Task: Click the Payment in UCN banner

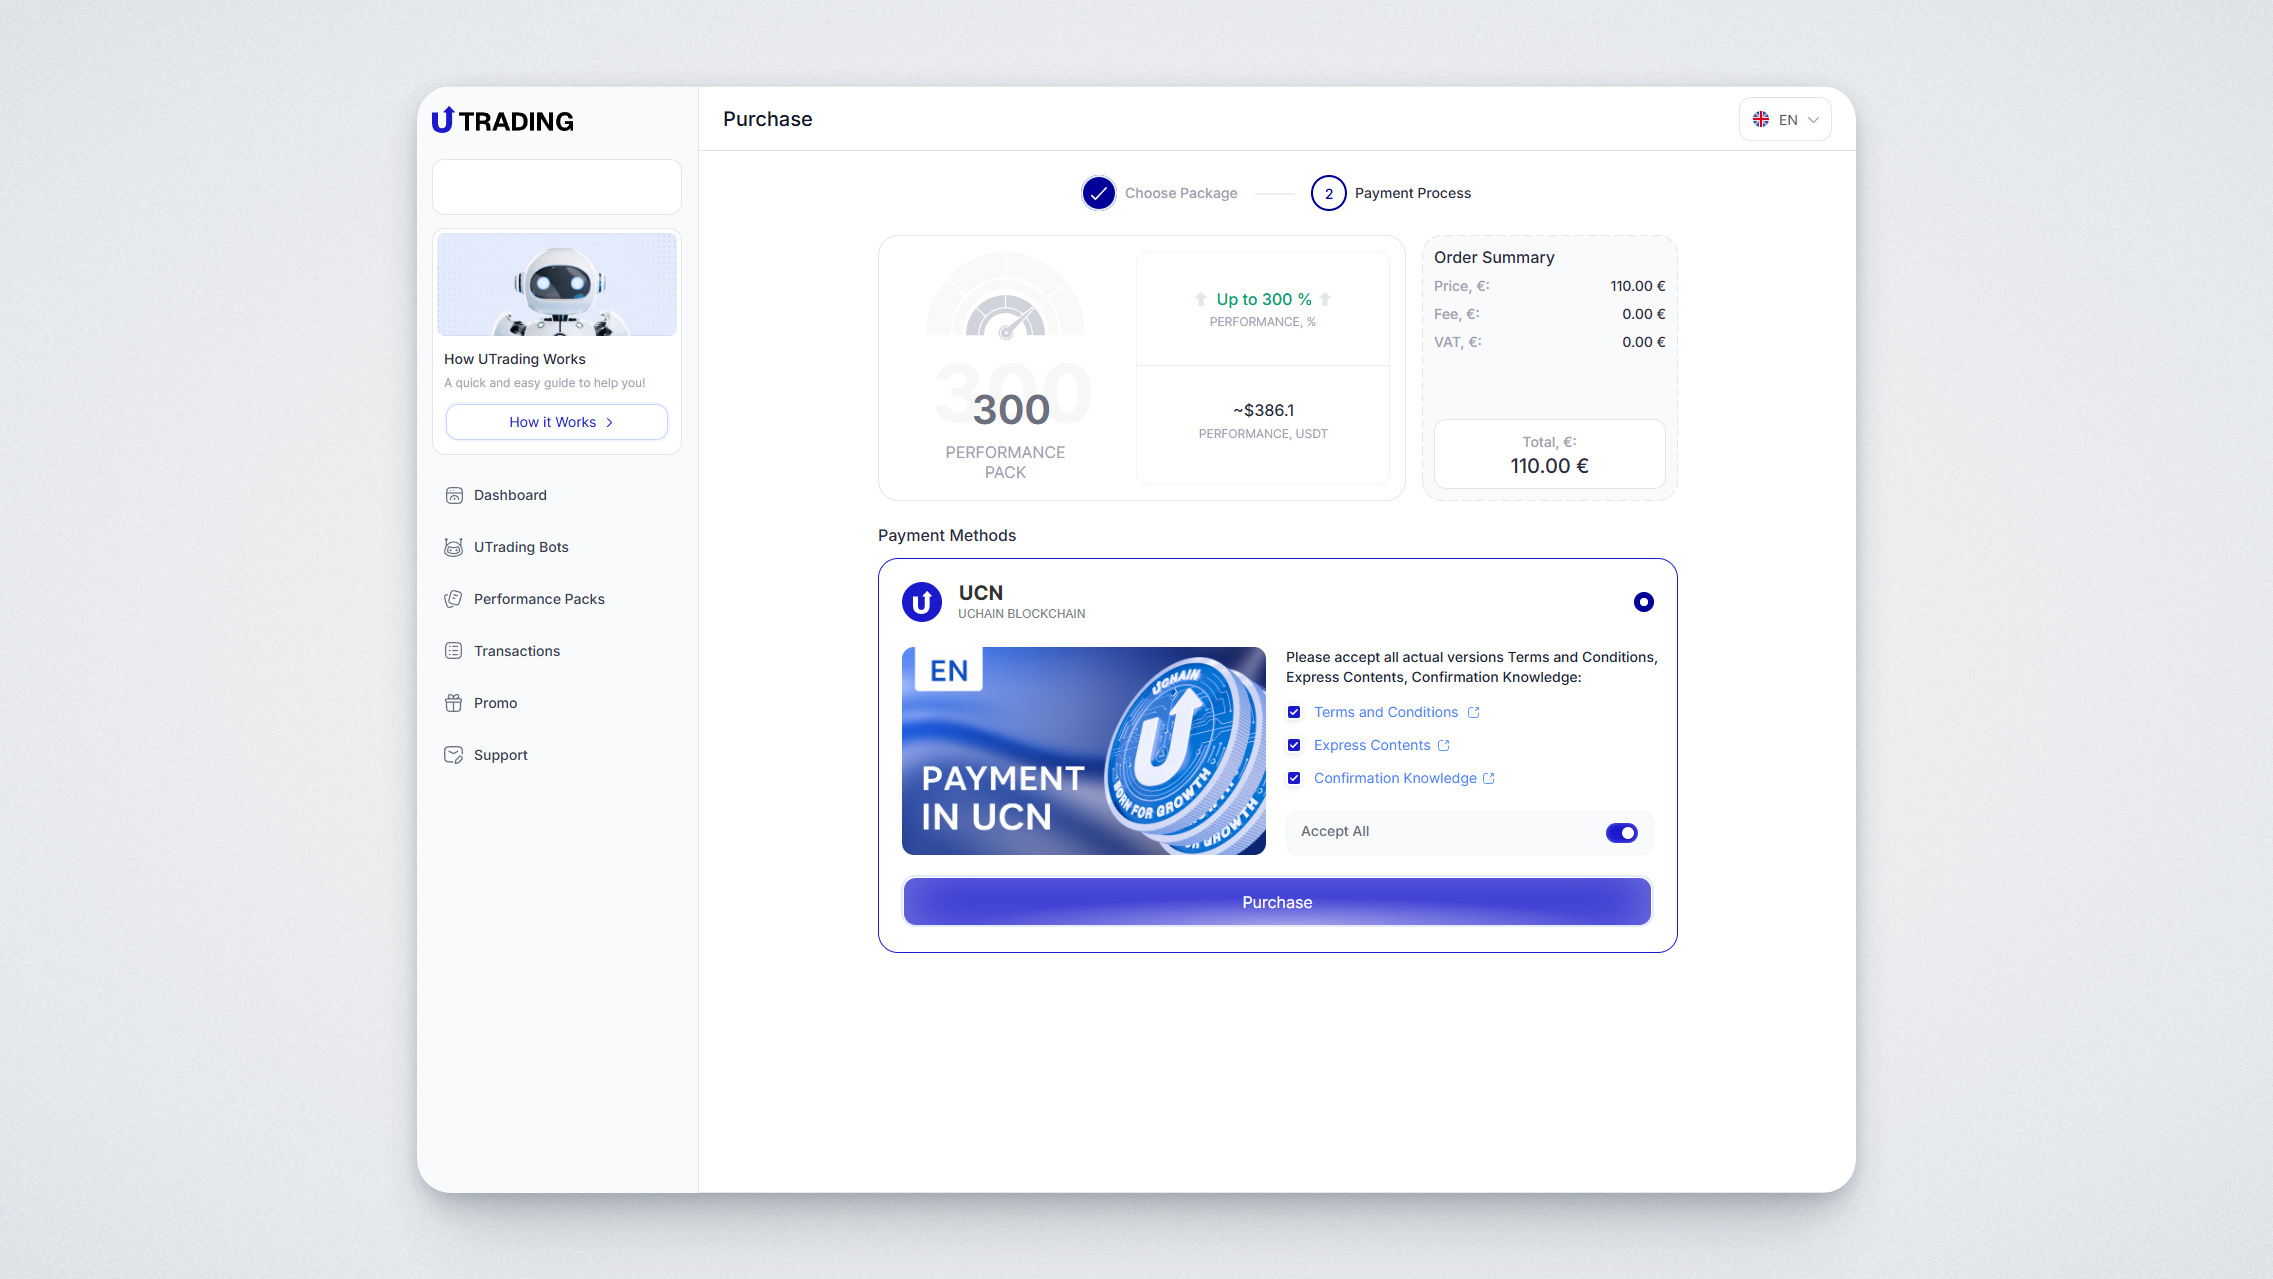Action: (x=1083, y=751)
